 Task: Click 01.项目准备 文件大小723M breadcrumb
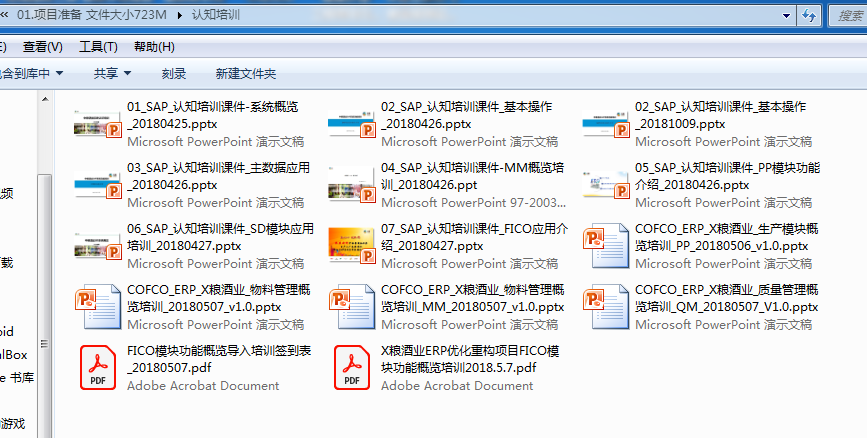tap(92, 15)
